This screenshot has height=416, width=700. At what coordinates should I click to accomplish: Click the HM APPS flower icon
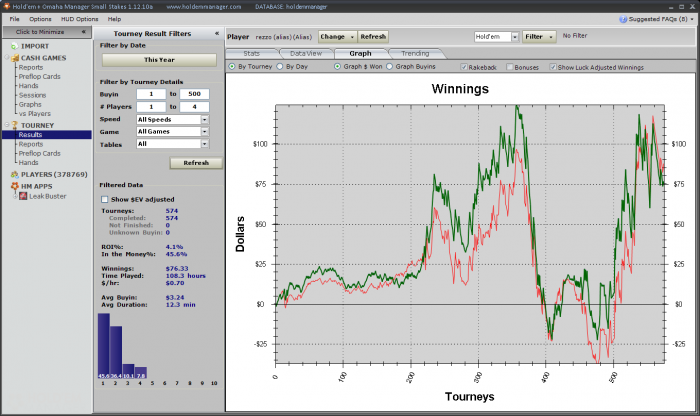pos(15,186)
